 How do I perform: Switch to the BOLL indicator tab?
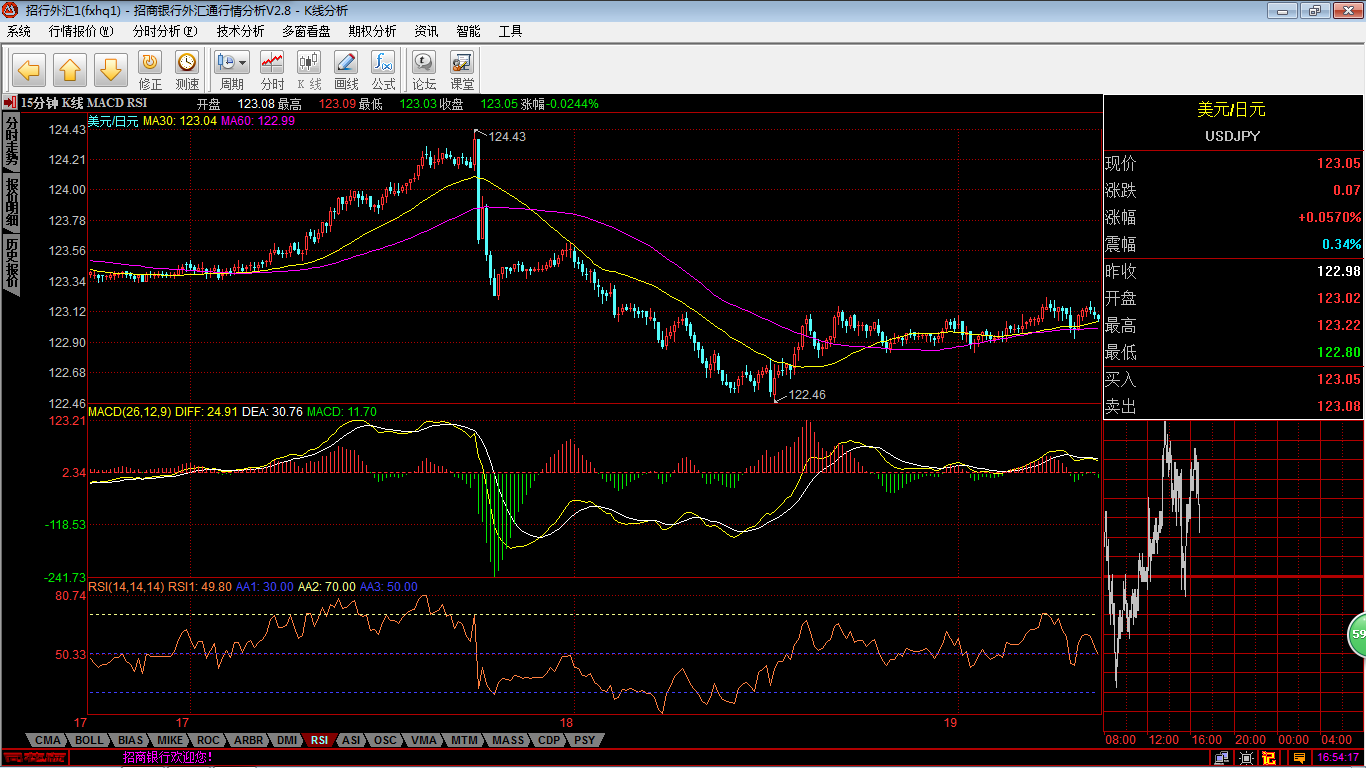pos(89,740)
